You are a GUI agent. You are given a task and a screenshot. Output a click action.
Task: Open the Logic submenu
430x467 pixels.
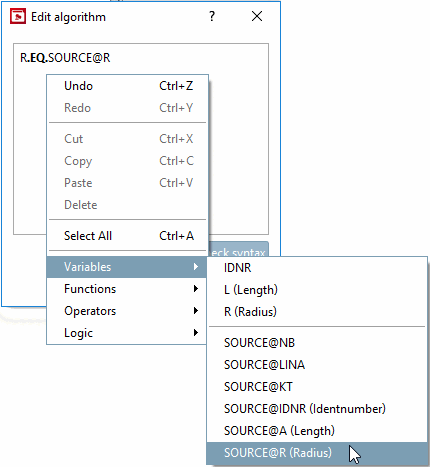(x=128, y=333)
